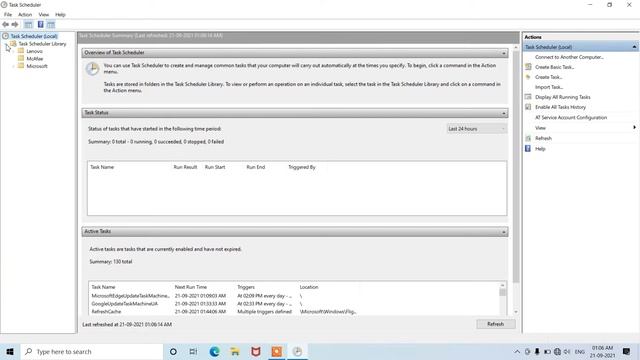The width and height of the screenshot is (640, 360).
Task: Sort Active Tasks by Triggers column
Action: tap(246, 287)
